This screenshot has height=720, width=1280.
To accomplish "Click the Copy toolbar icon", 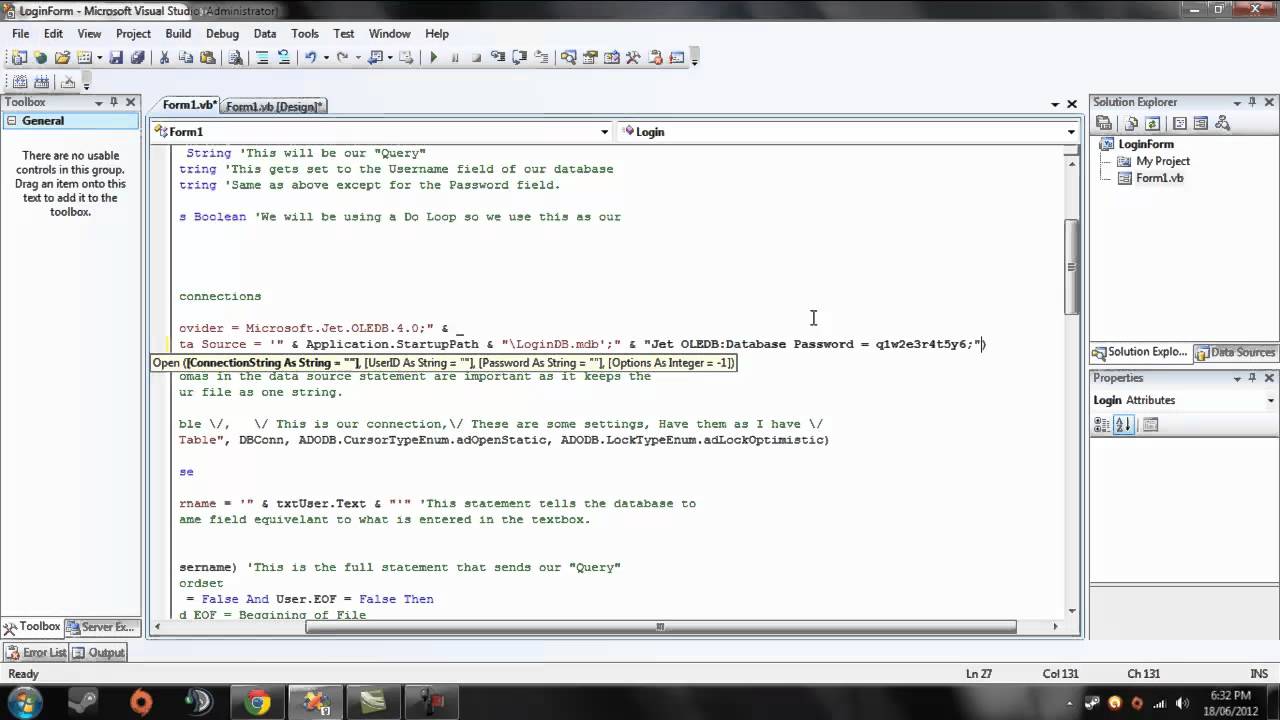I will (x=185, y=58).
